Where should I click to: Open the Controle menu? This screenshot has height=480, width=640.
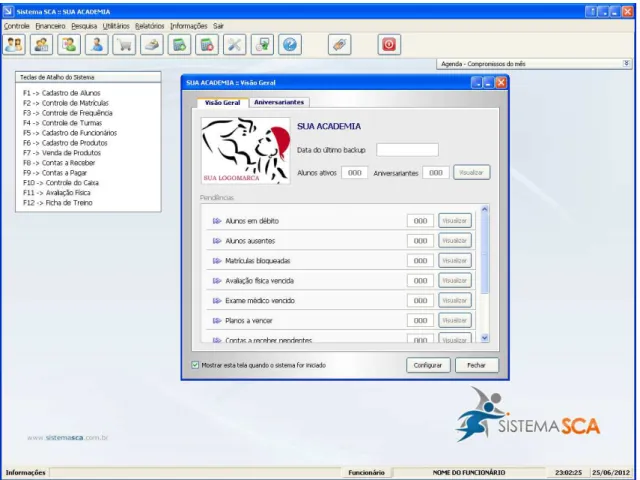16,26
